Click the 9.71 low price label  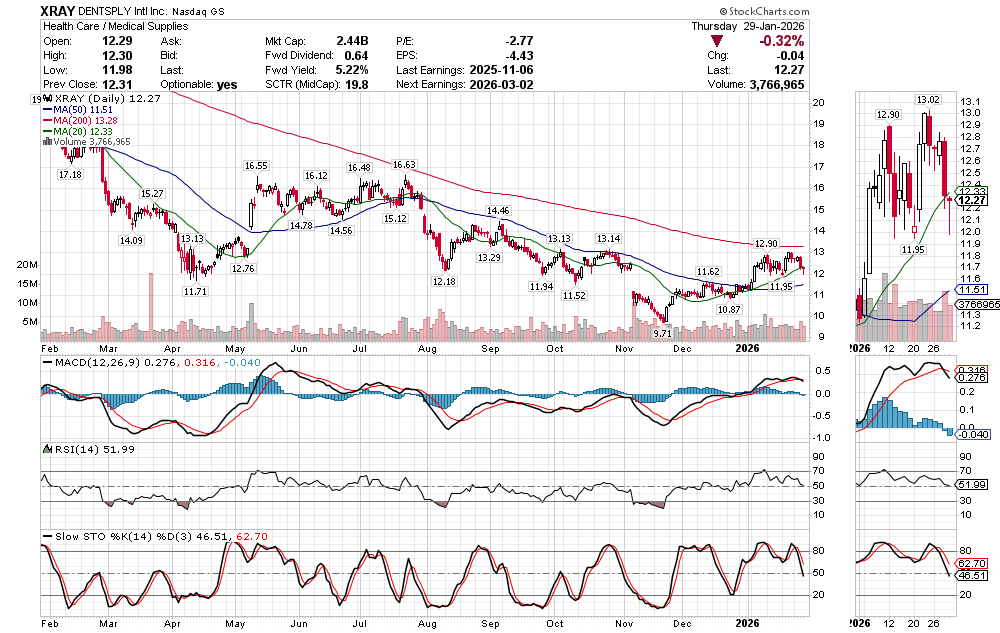[661, 332]
